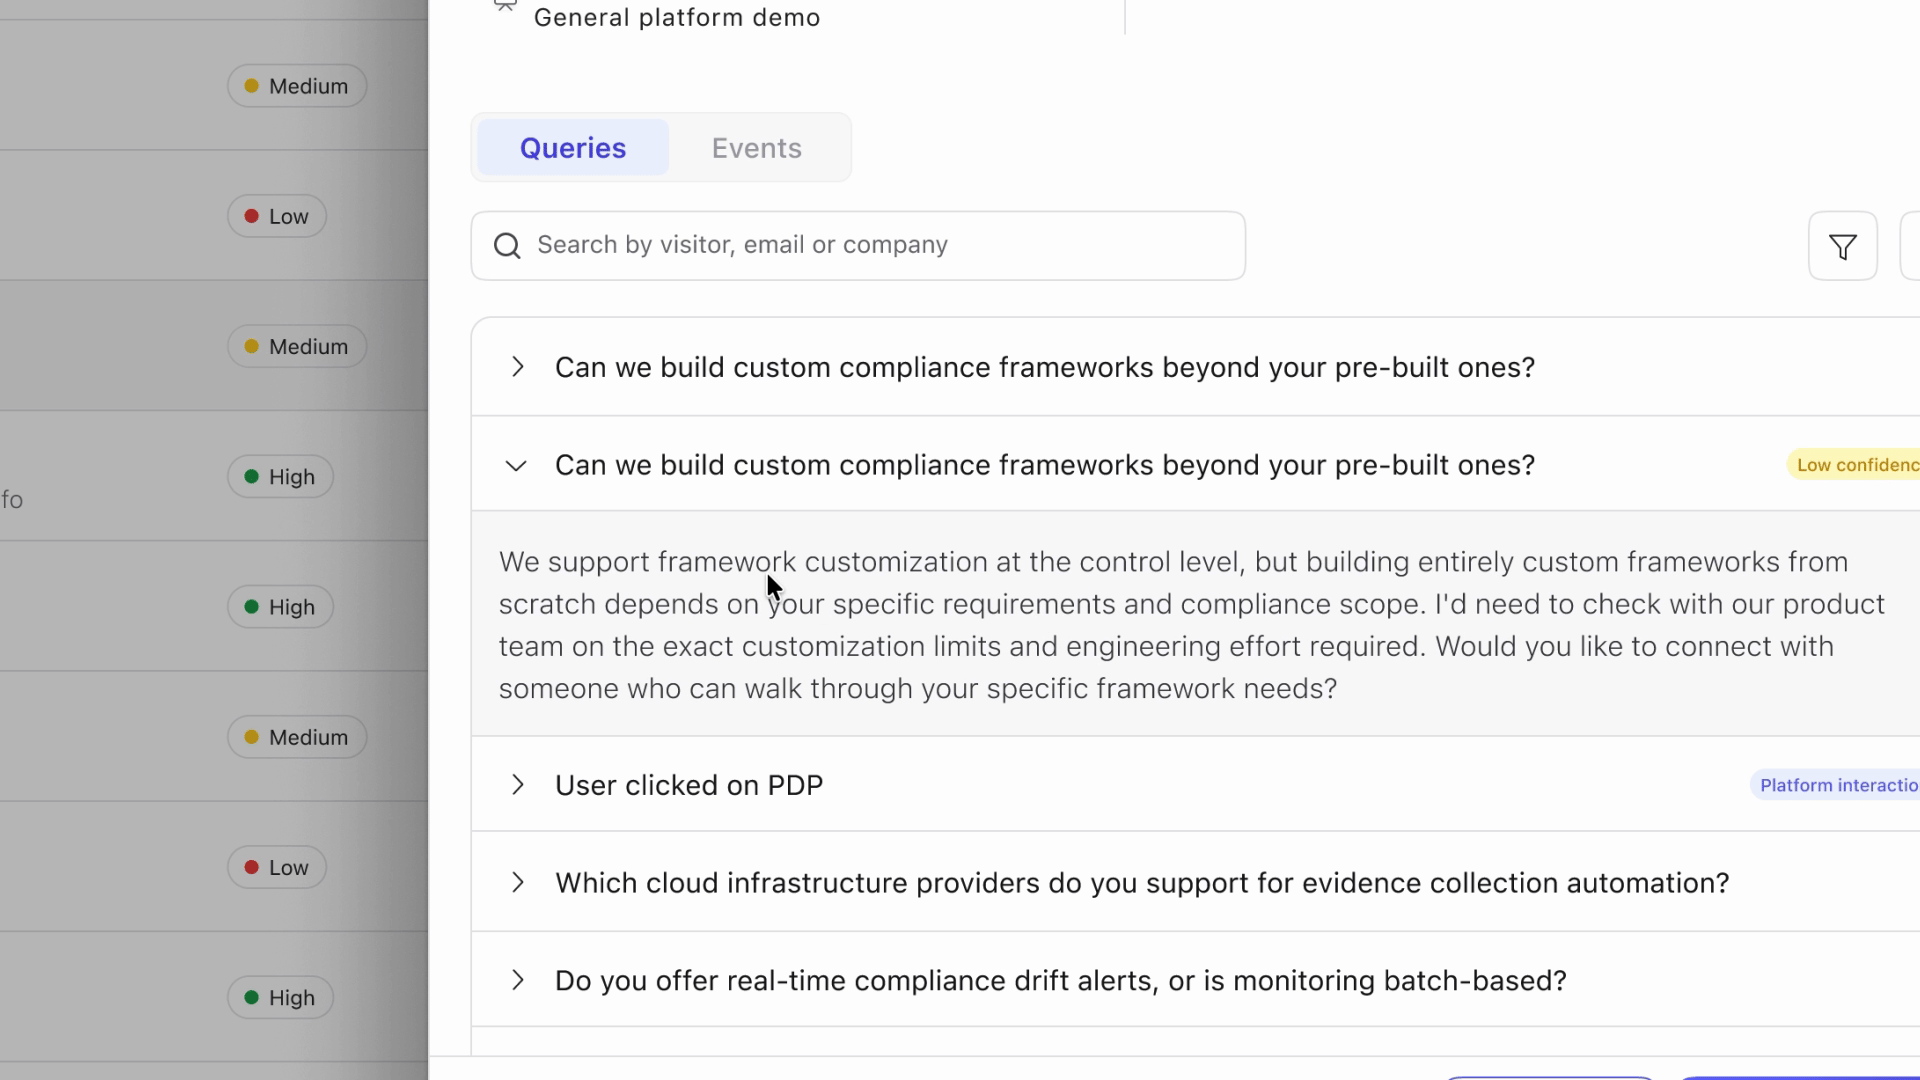
Task: Click the topmost Medium status badge
Action: pyautogui.click(x=297, y=86)
